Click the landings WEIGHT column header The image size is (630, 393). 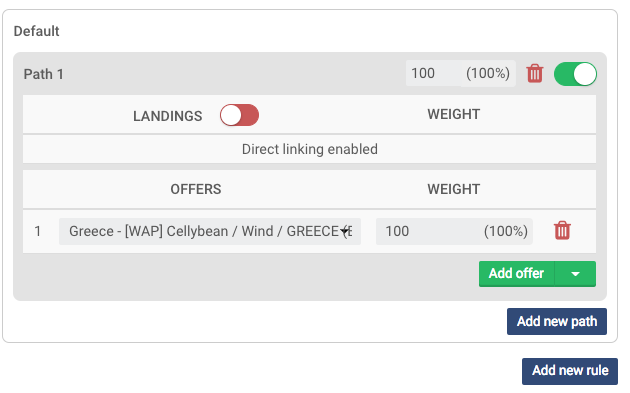pyautogui.click(x=454, y=114)
